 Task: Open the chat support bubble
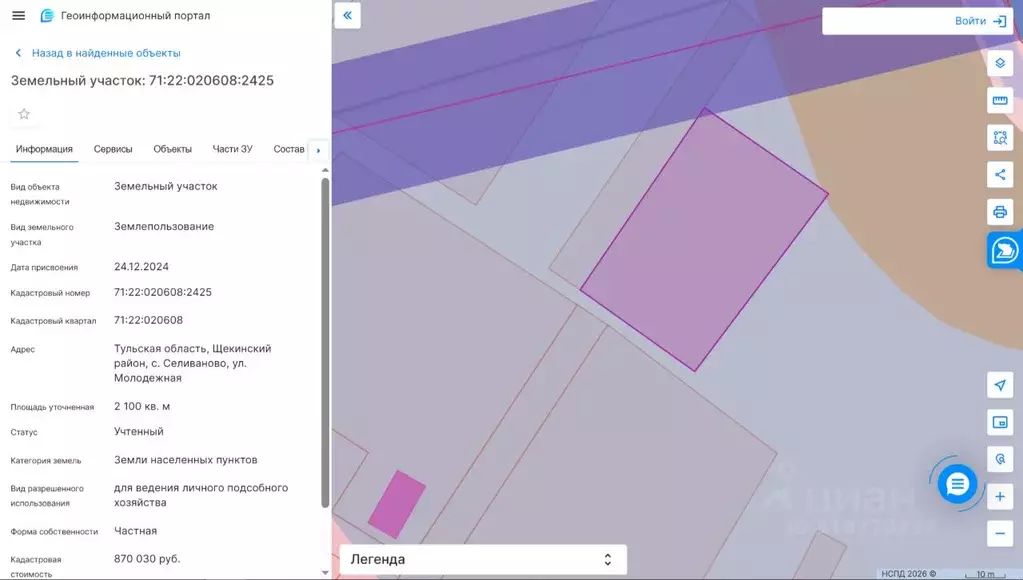[x=957, y=484]
